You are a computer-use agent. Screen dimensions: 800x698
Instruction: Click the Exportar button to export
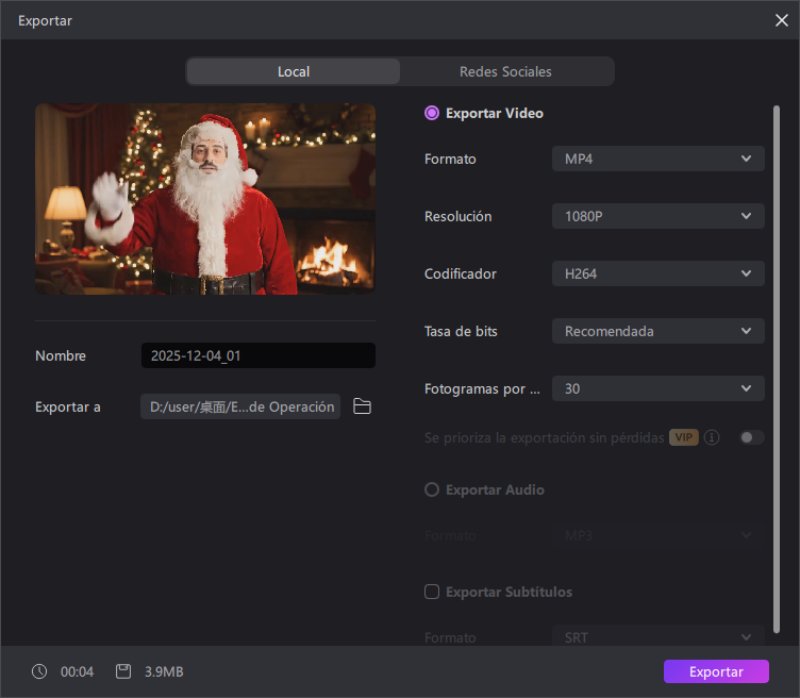[x=715, y=671]
